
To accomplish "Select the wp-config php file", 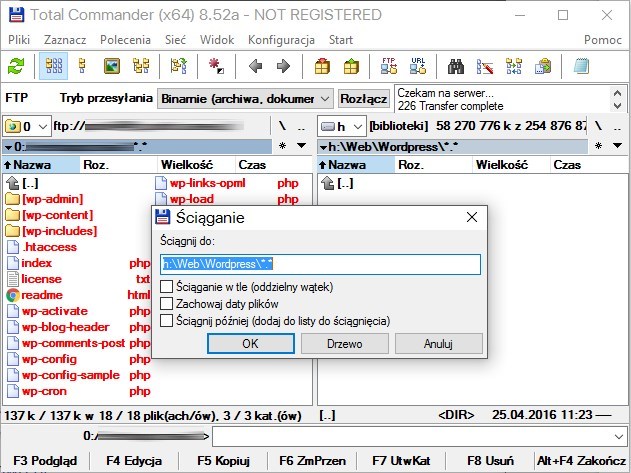I will pyautogui.click(x=78, y=359).
